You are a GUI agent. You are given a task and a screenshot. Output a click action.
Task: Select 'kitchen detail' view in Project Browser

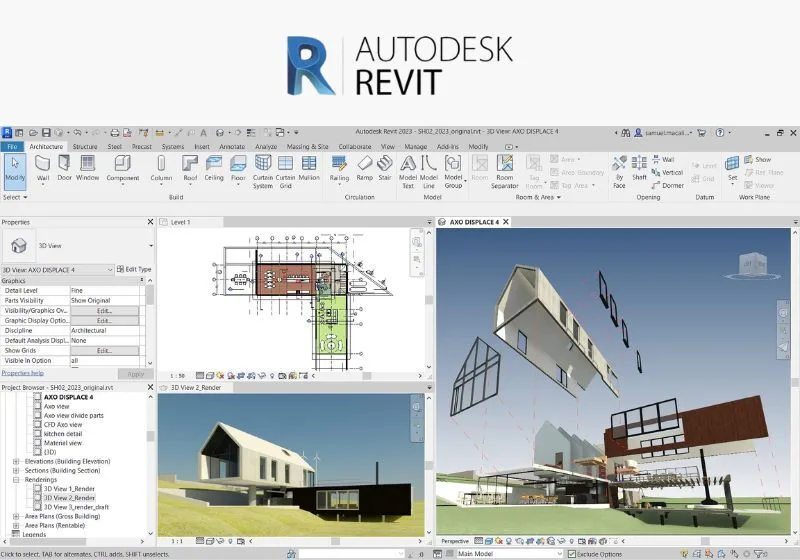[x=63, y=434]
